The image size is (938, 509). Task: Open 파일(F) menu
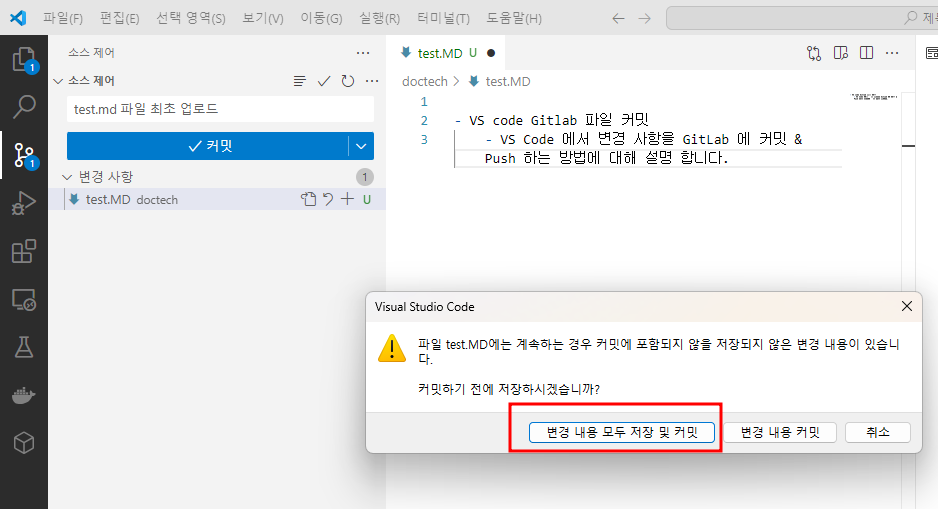(x=63, y=19)
